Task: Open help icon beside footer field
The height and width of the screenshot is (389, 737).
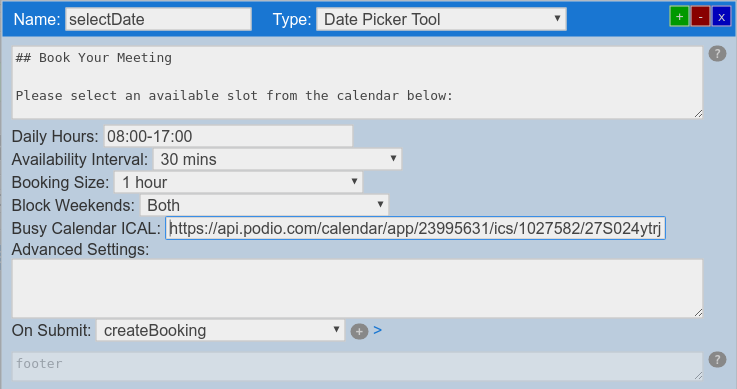Action: pyautogui.click(x=717, y=359)
